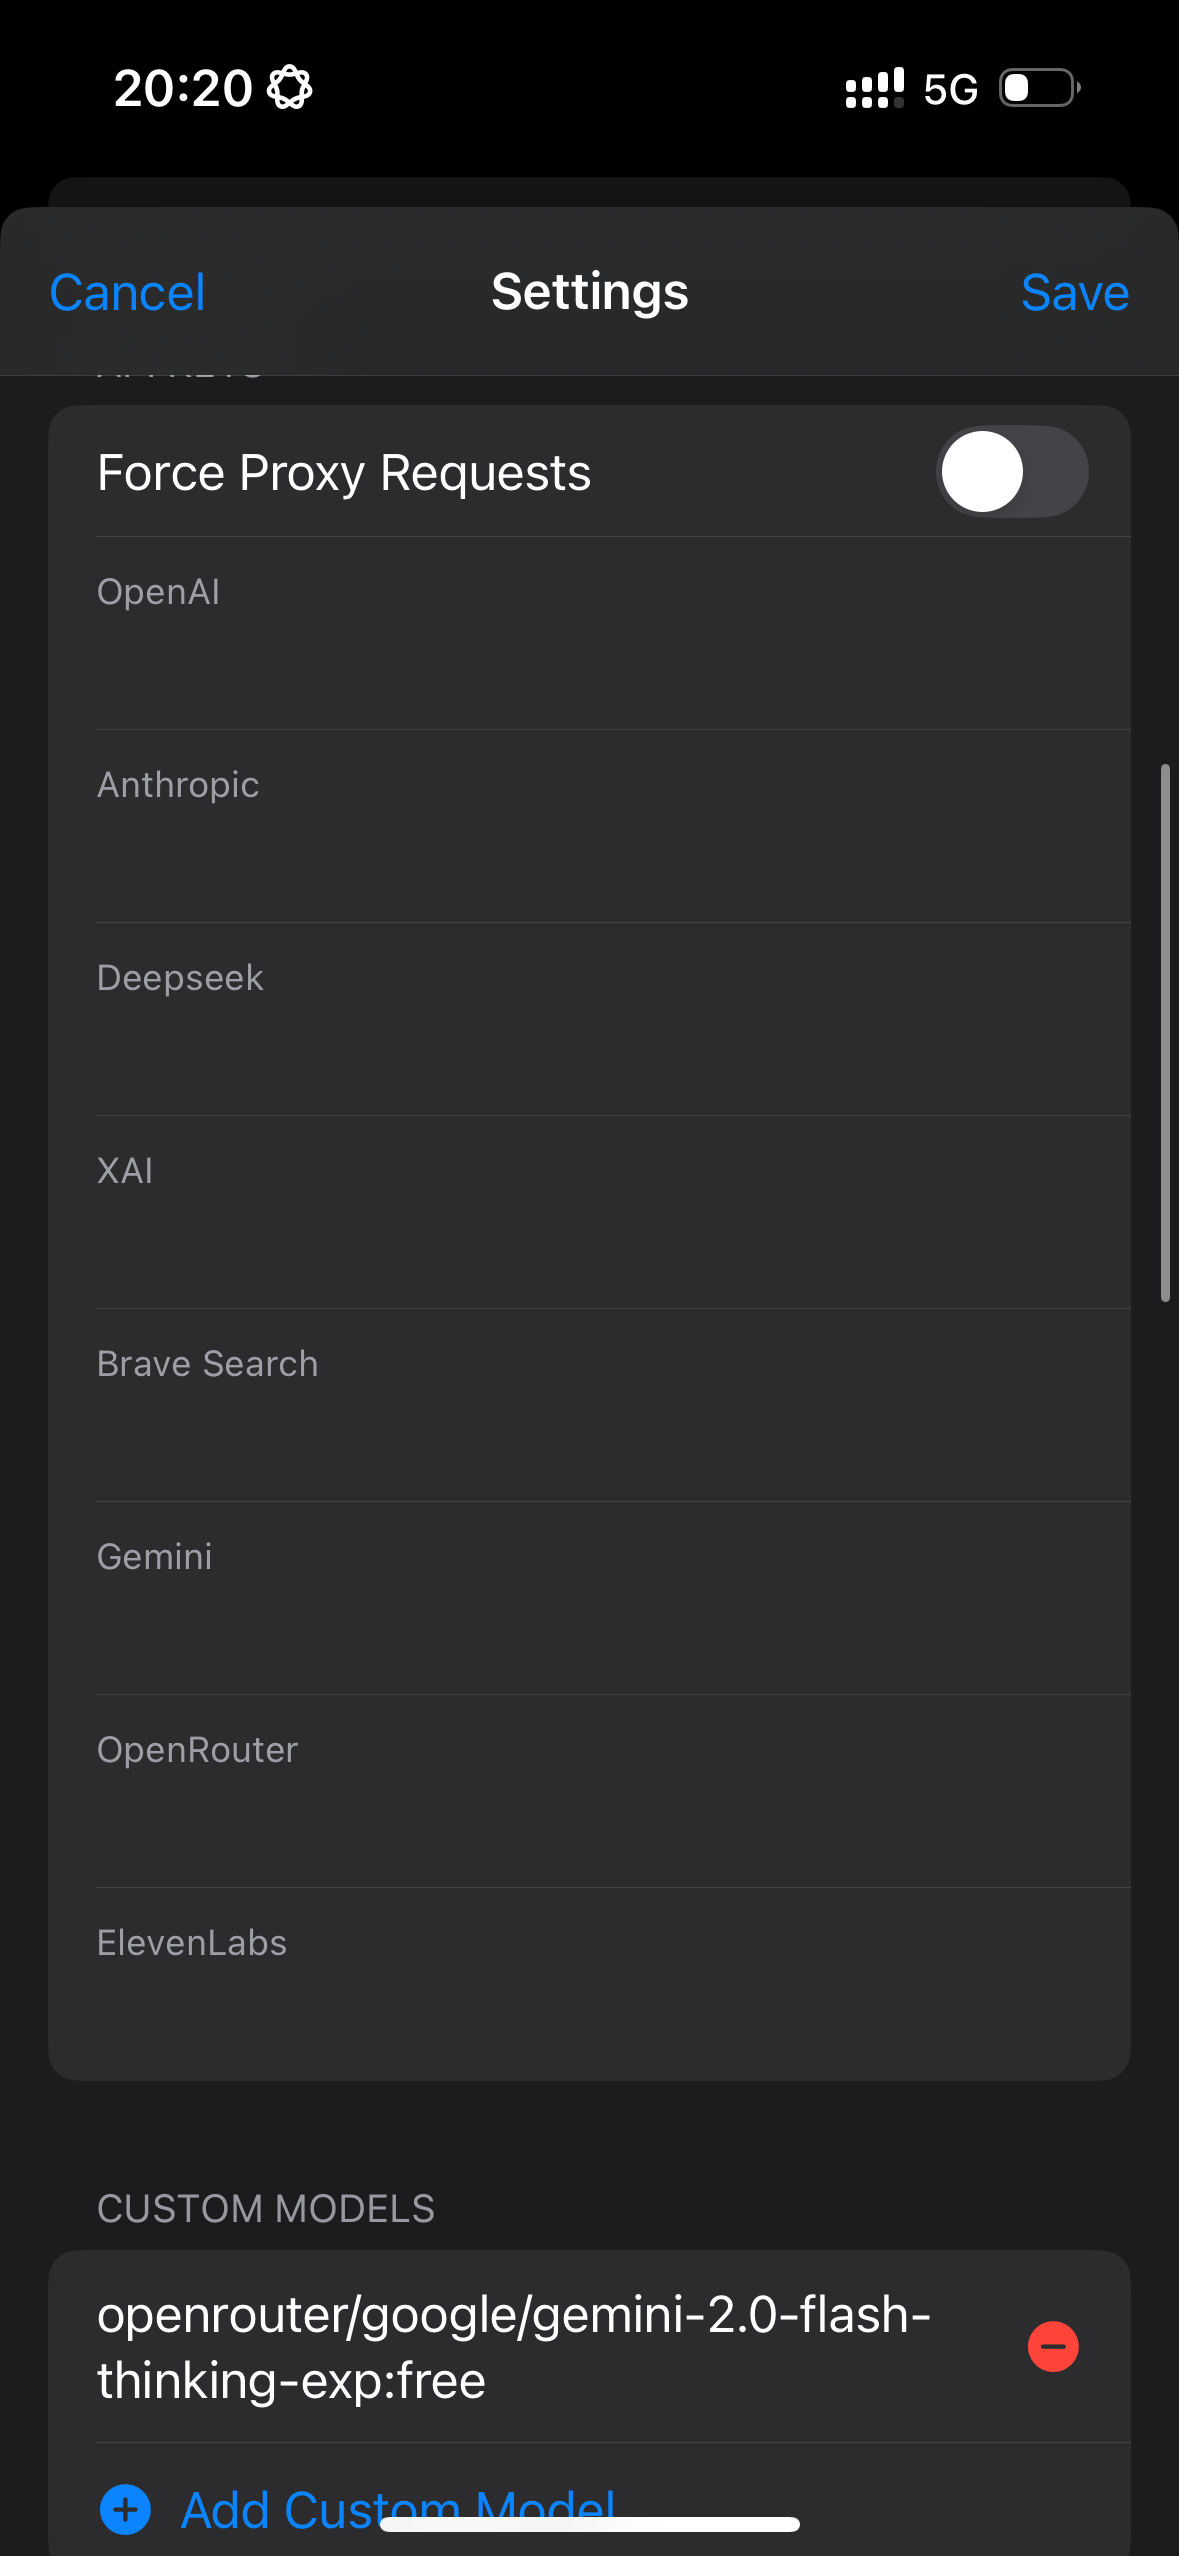
Task: Save the Settings
Action: coord(1074,293)
